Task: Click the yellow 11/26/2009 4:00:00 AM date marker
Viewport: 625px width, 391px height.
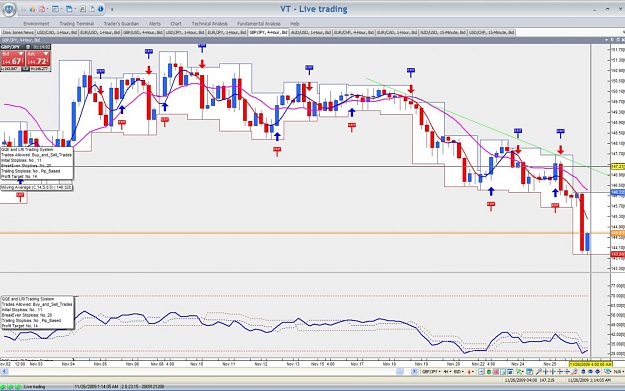Action: click(x=590, y=364)
